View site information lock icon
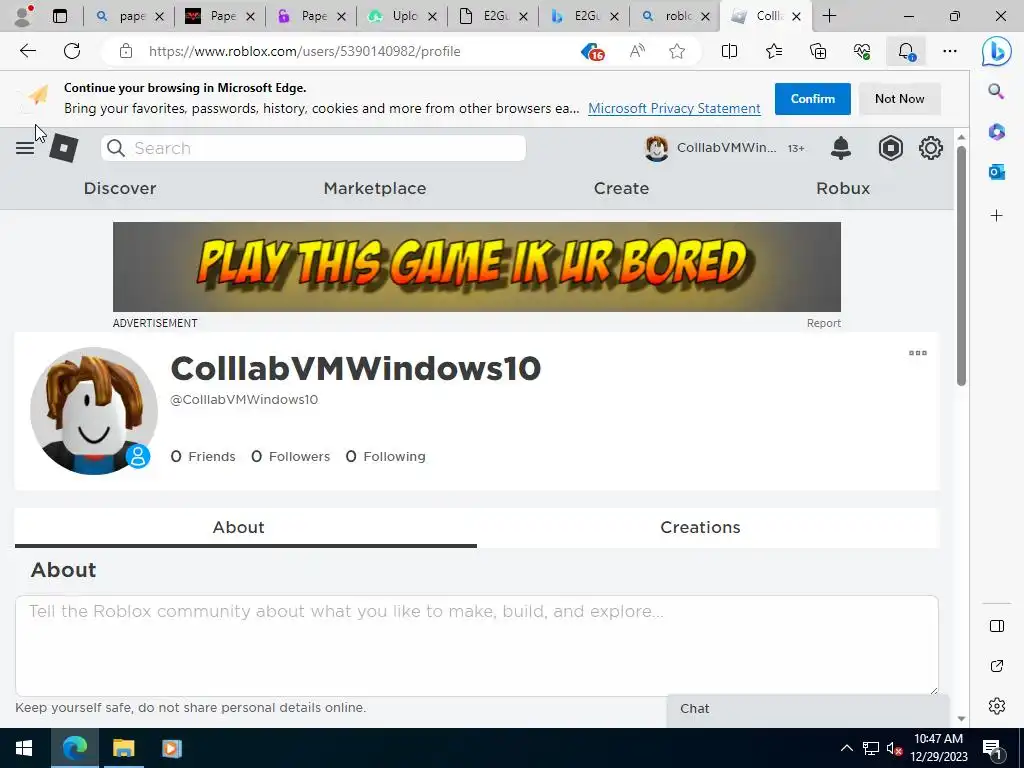This screenshot has height=768, width=1024. 125,51
